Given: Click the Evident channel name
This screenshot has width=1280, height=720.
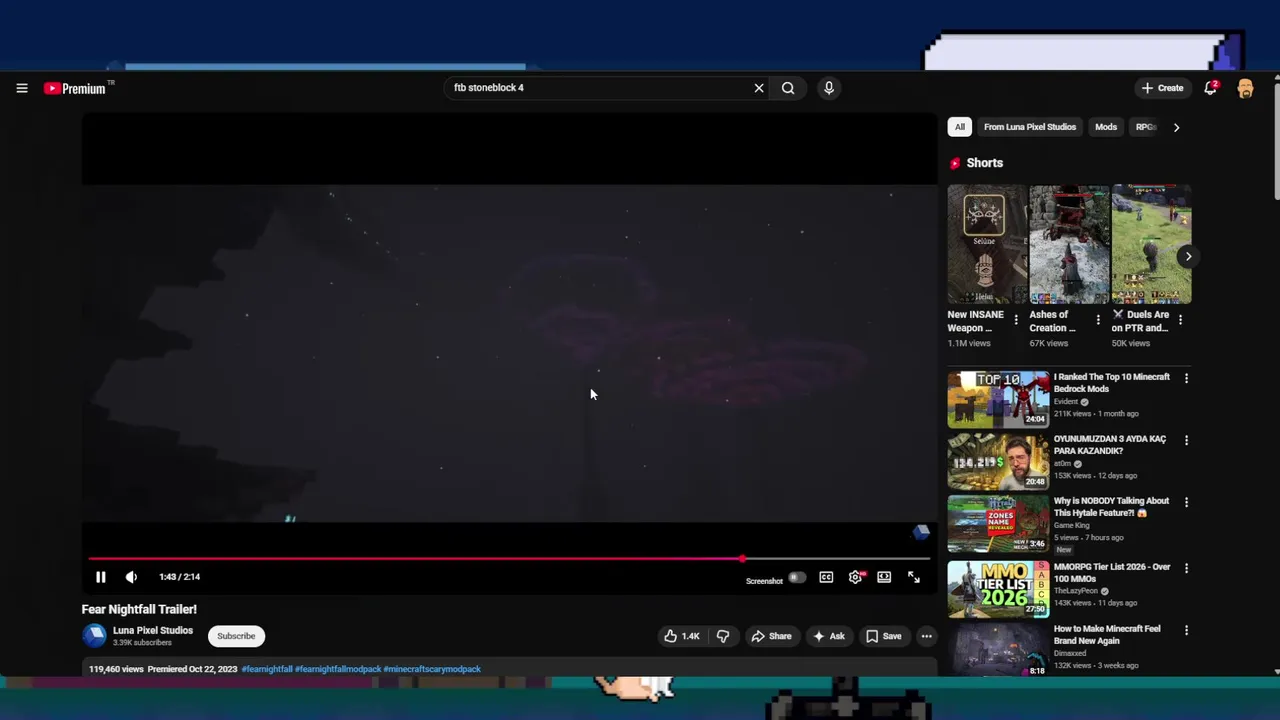Looking at the screenshot, I should click(x=1066, y=402).
